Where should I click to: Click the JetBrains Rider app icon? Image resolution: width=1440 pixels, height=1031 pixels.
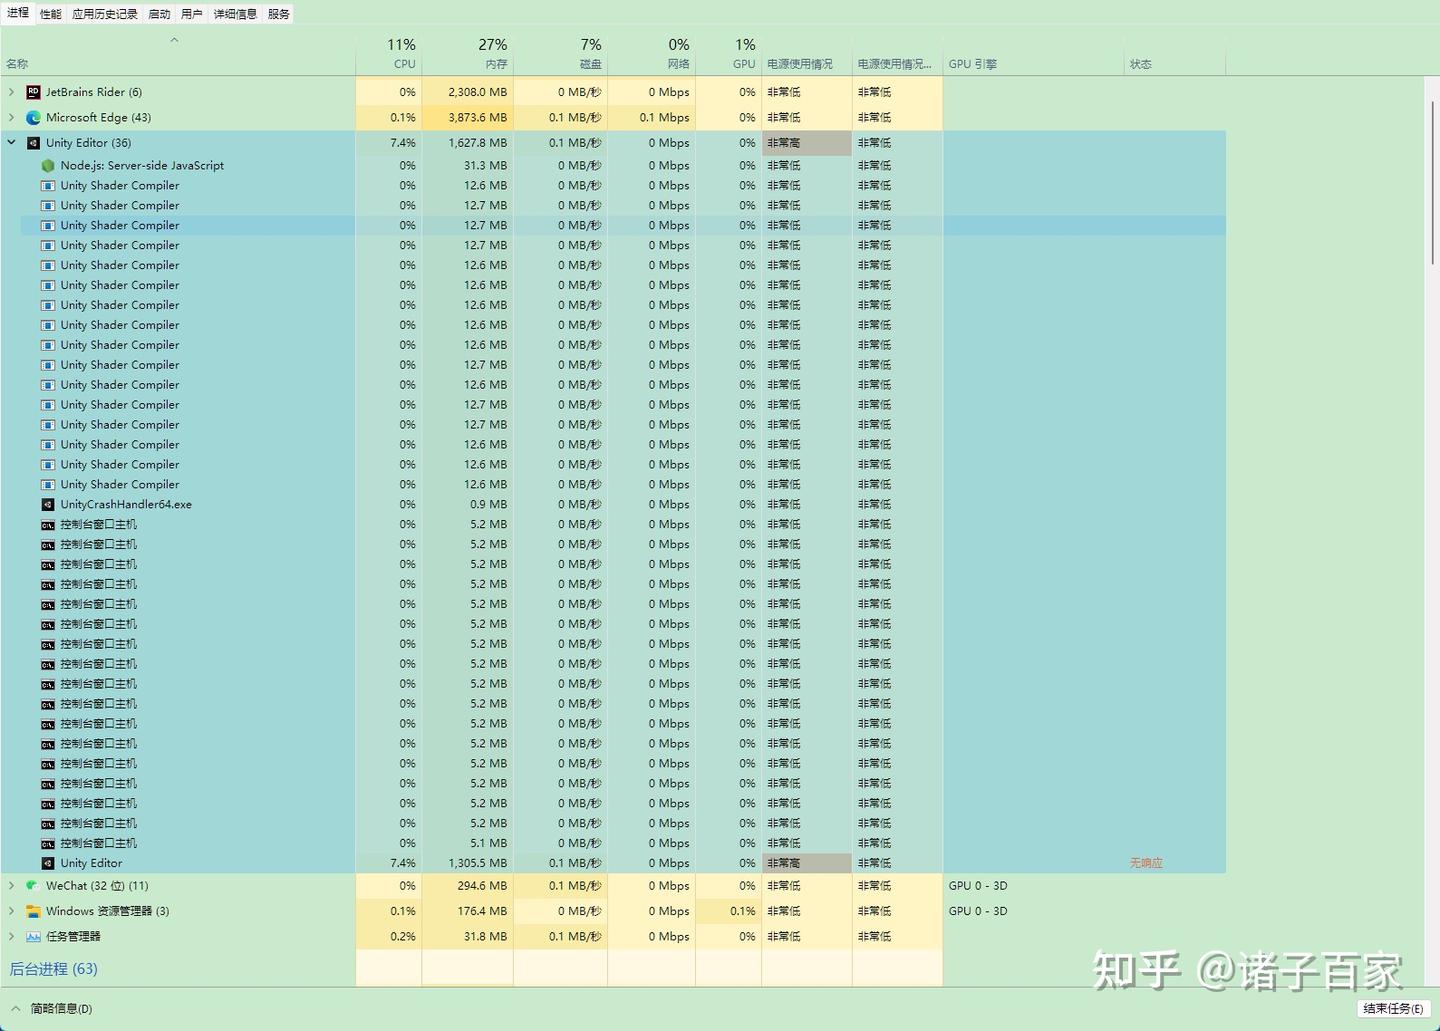click(33, 92)
